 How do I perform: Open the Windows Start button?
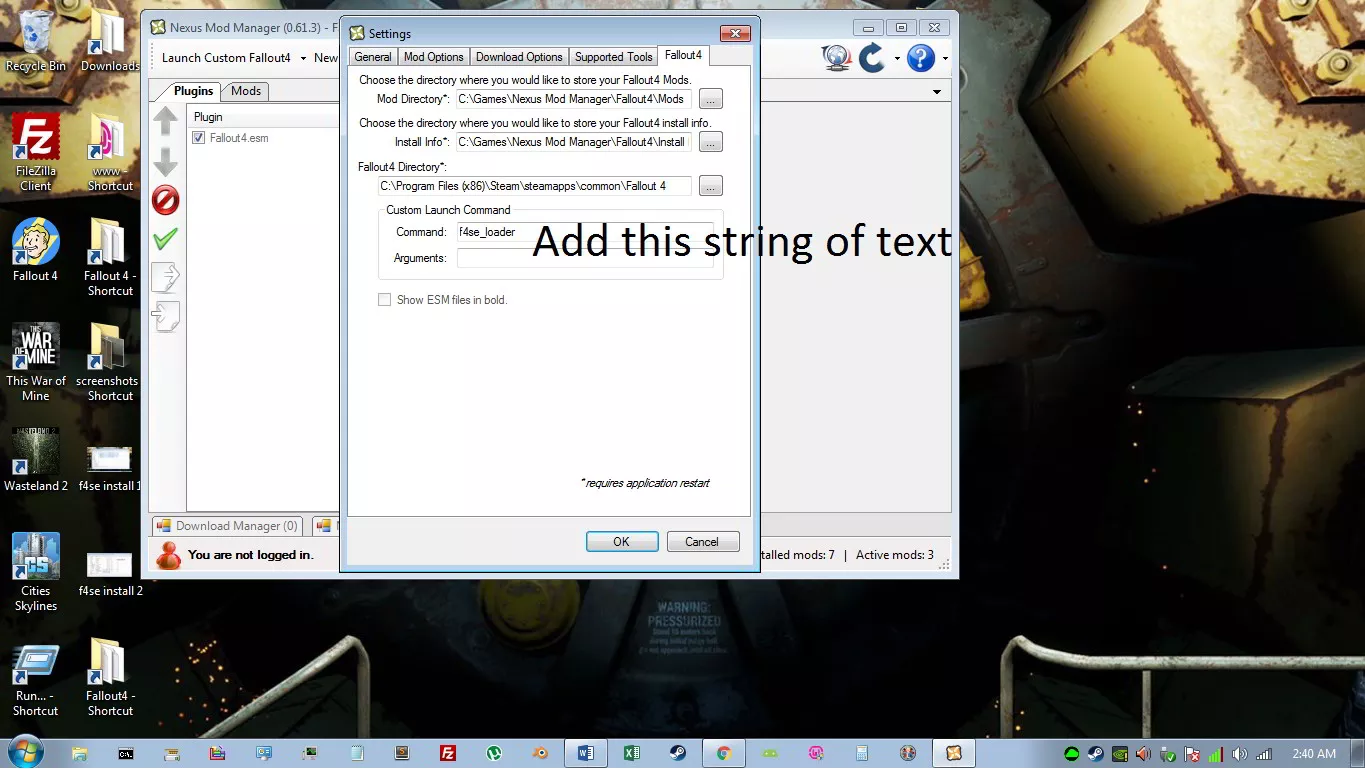pos(25,752)
